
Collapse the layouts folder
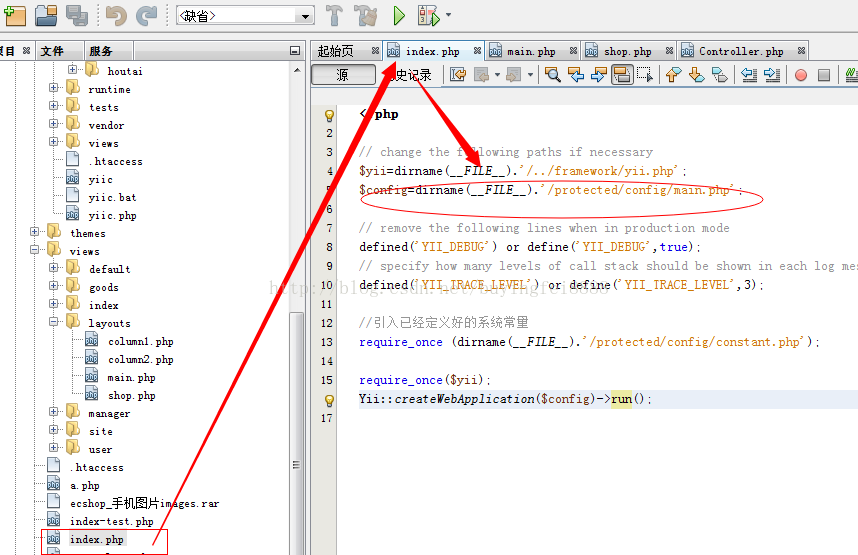pos(53,322)
